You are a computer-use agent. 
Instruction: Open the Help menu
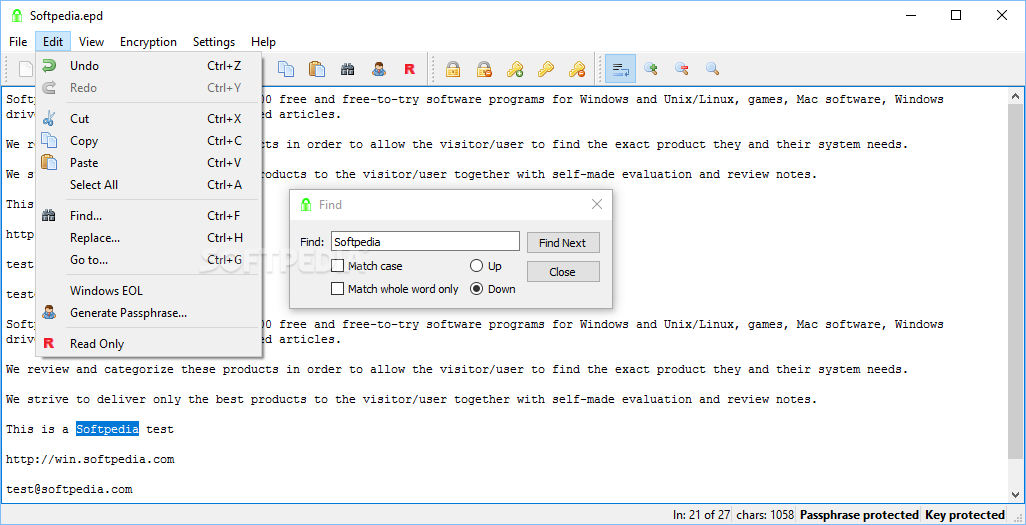[264, 42]
